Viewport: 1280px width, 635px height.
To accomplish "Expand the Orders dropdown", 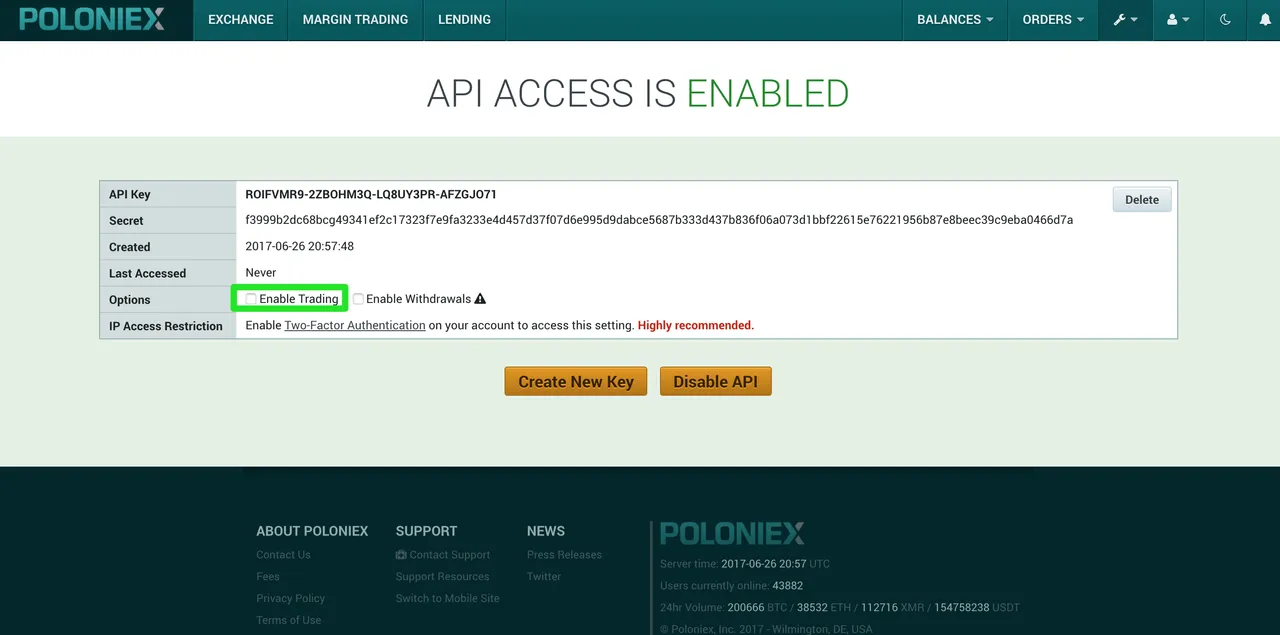I will 1053,20.
